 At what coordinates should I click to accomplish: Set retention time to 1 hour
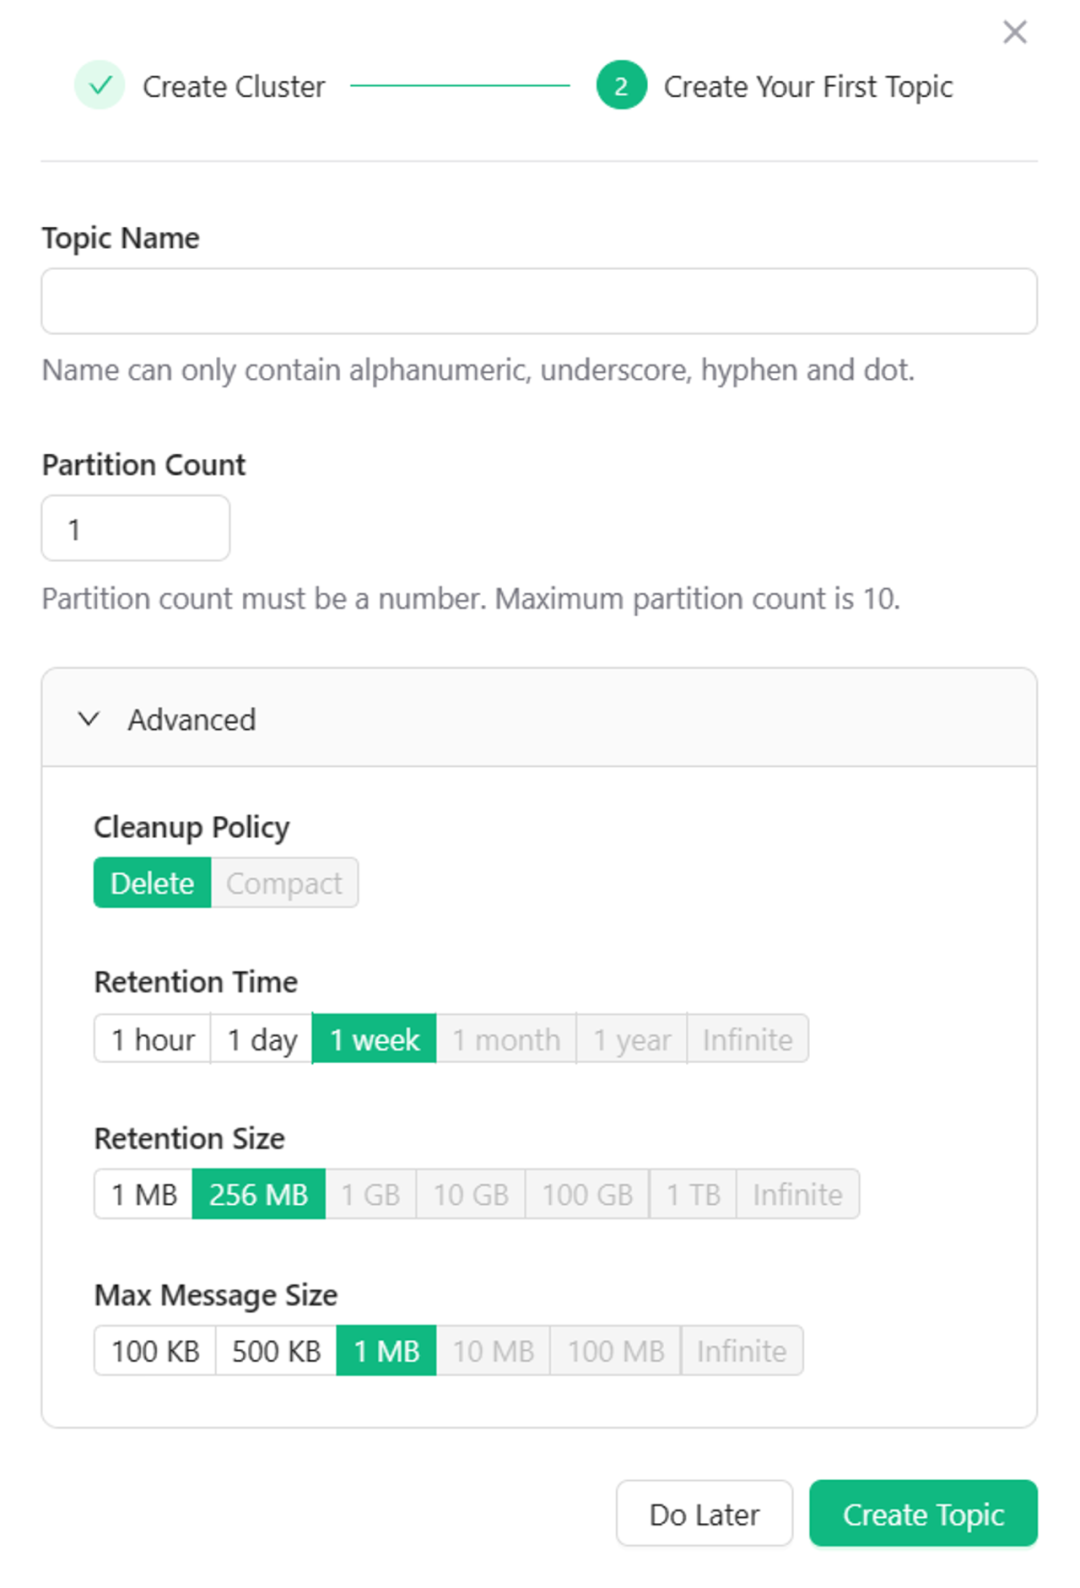click(152, 1039)
